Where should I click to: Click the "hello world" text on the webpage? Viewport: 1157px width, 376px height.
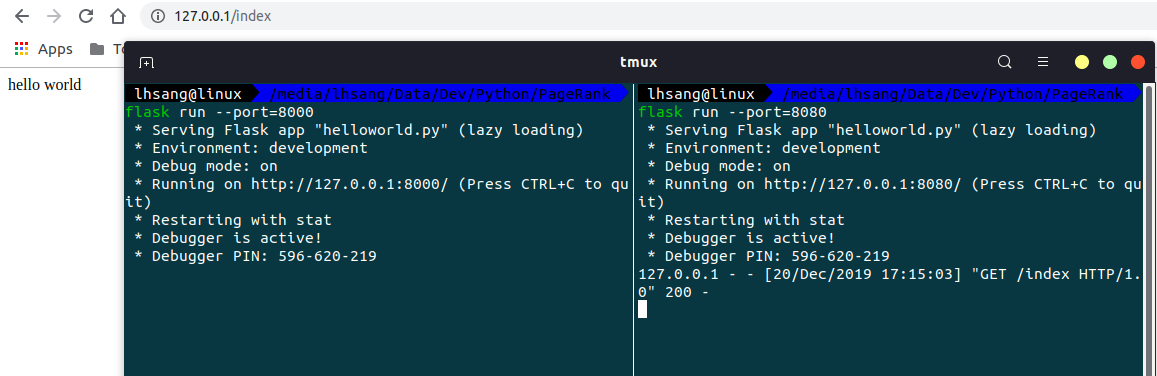[x=44, y=85]
